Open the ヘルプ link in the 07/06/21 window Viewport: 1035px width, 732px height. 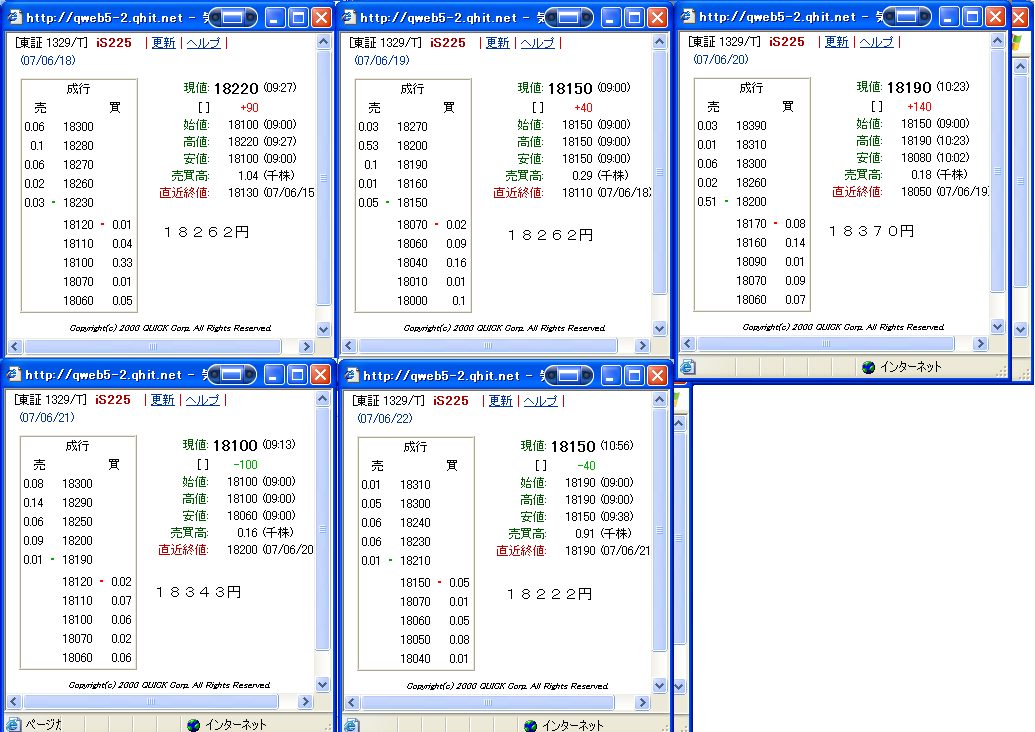tap(203, 400)
